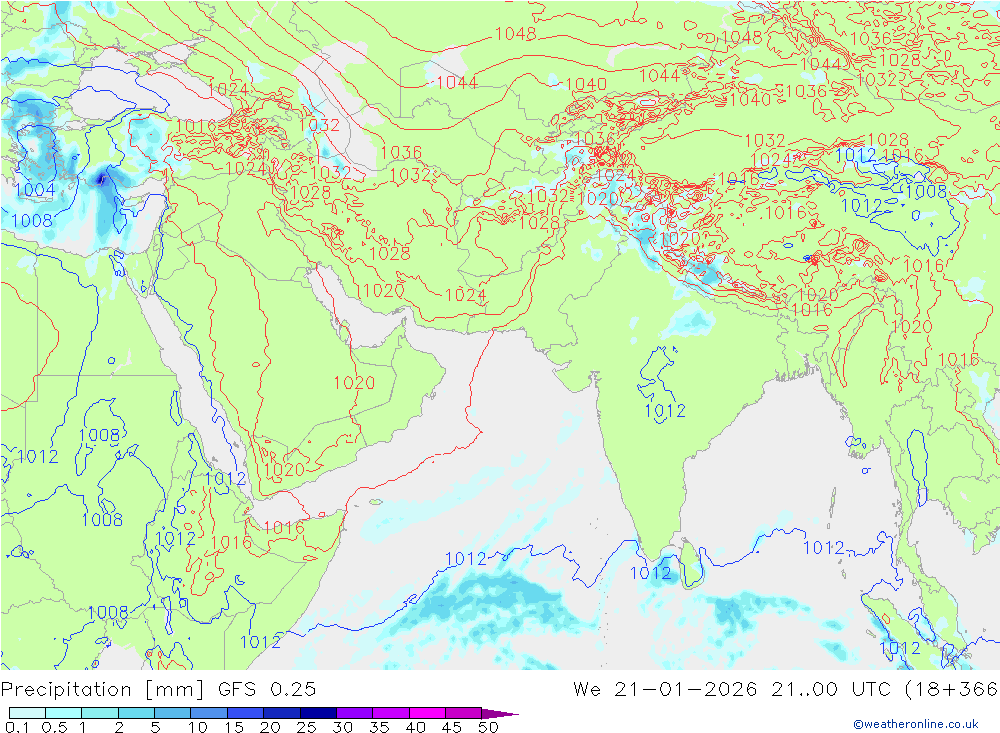Image resolution: width=1000 pixels, height=733 pixels.
Task: Click the '0.5' legend scale value
Action: tap(54, 727)
